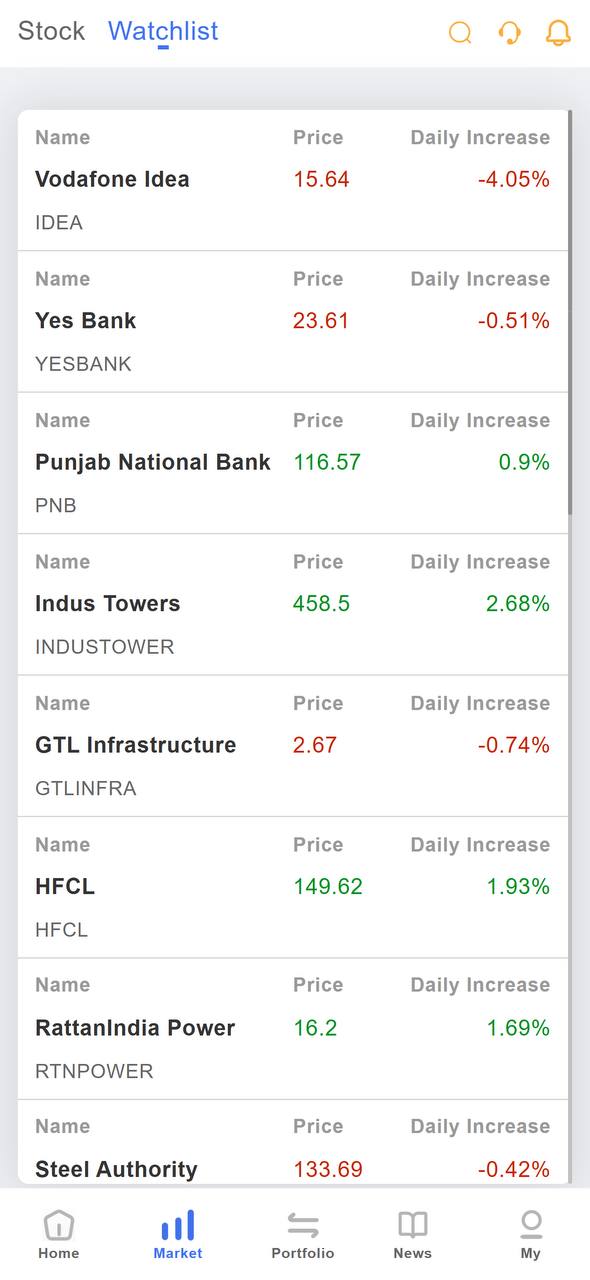Open the search magnifier icon
The height and width of the screenshot is (1280, 590).
click(460, 33)
